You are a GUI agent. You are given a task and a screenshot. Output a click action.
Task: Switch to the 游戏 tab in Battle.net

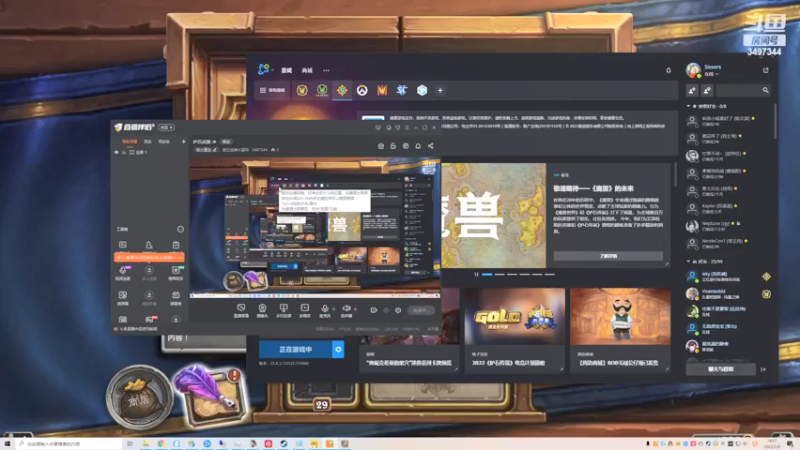point(287,70)
